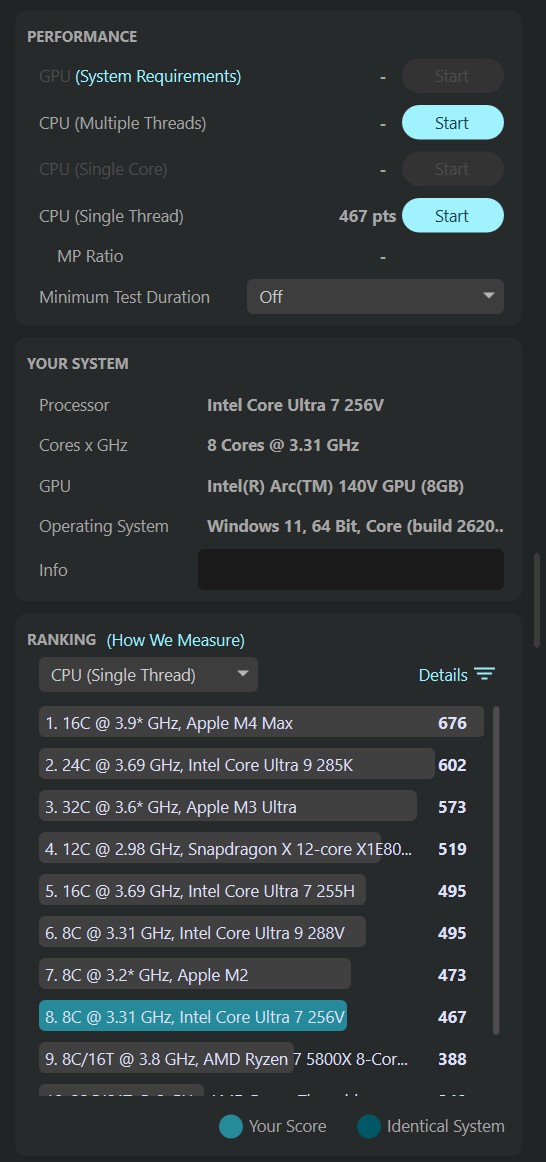
Task: Open the How We Measure link
Action: (x=176, y=640)
